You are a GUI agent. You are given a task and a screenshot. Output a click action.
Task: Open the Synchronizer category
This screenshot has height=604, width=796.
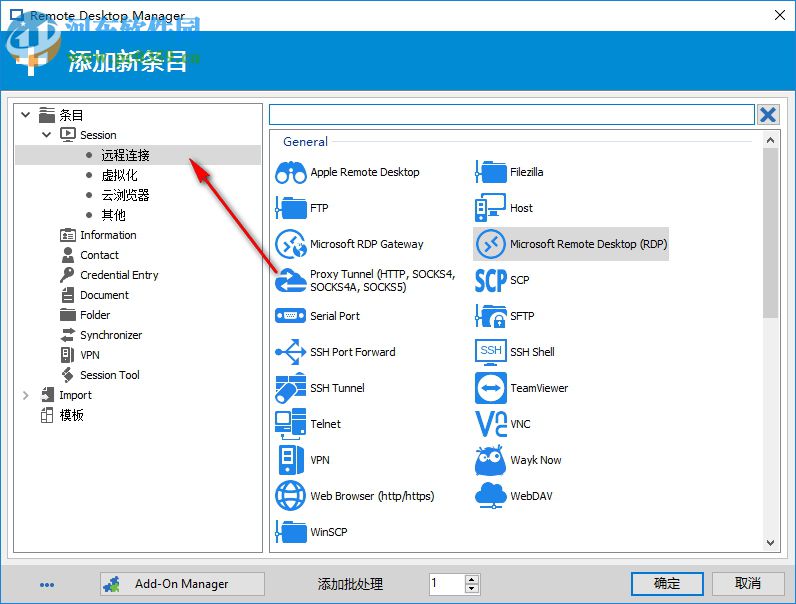[111, 335]
